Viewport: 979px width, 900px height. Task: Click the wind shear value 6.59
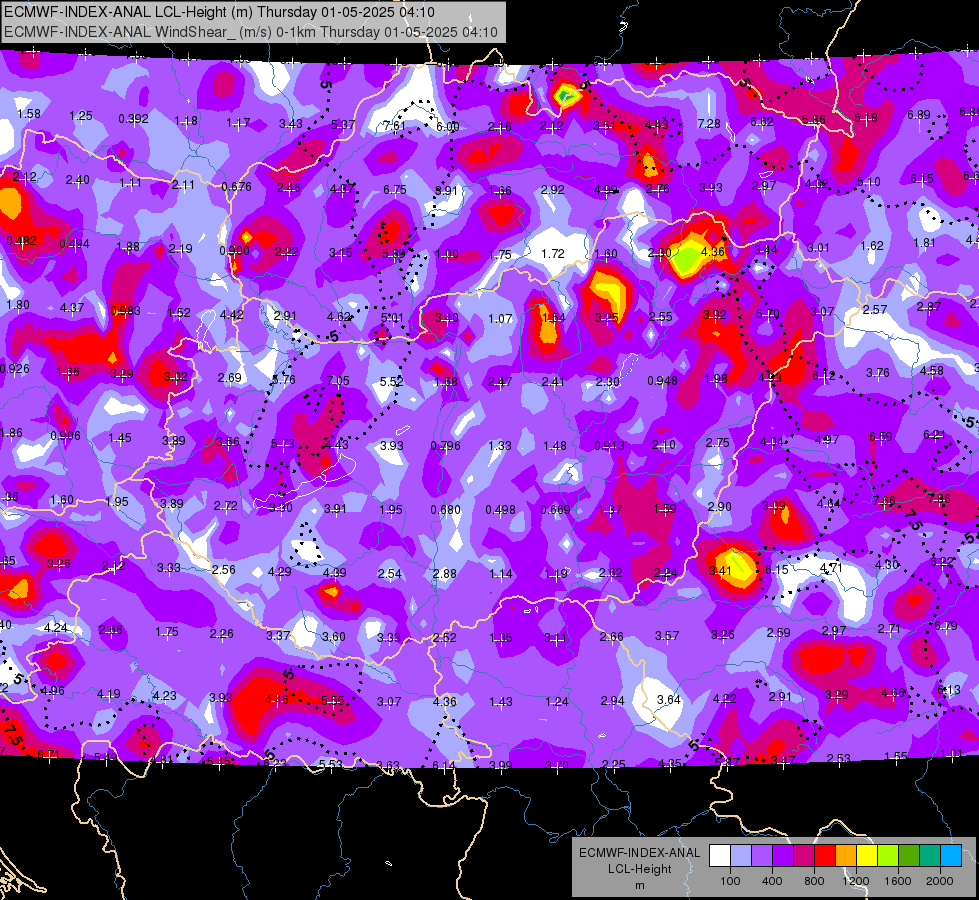[x=881, y=437]
